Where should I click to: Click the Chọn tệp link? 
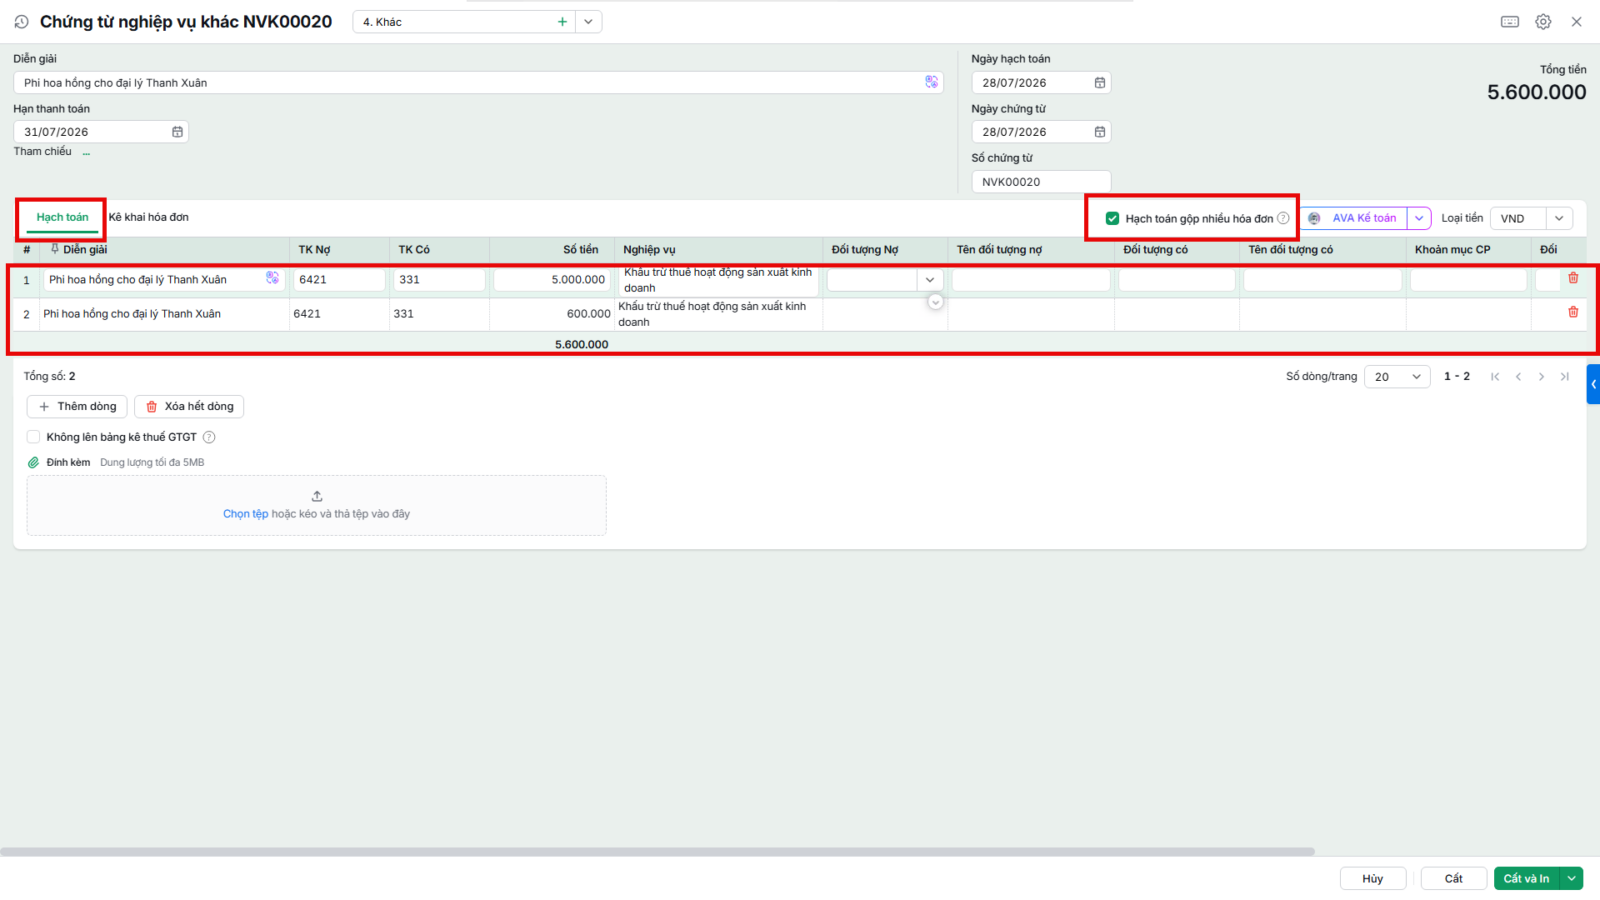click(x=245, y=514)
